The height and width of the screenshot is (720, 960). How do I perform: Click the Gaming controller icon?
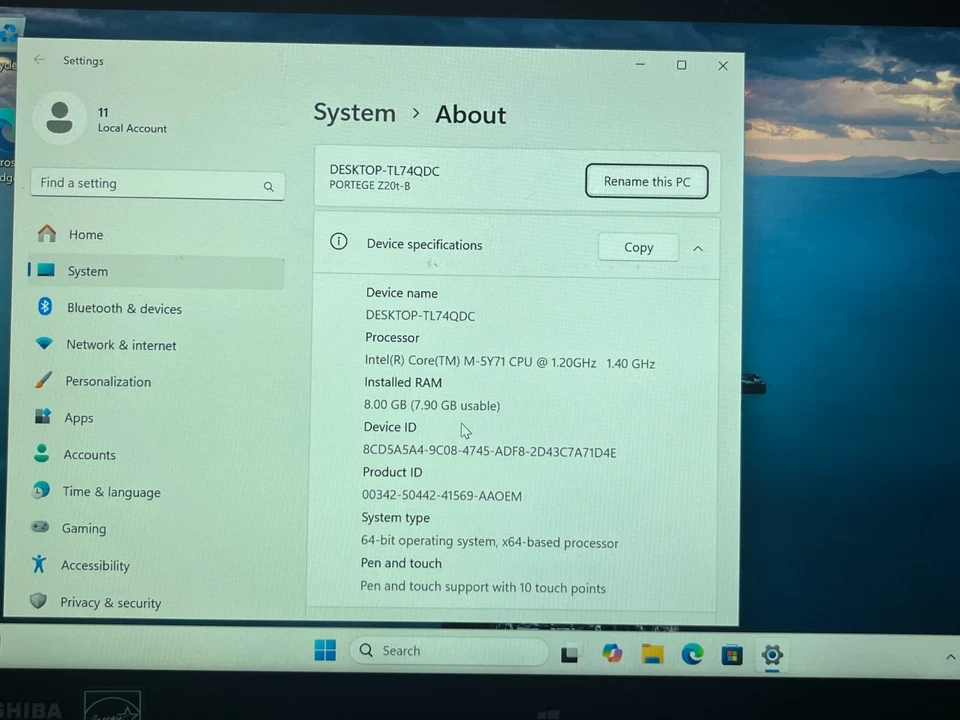(40, 527)
